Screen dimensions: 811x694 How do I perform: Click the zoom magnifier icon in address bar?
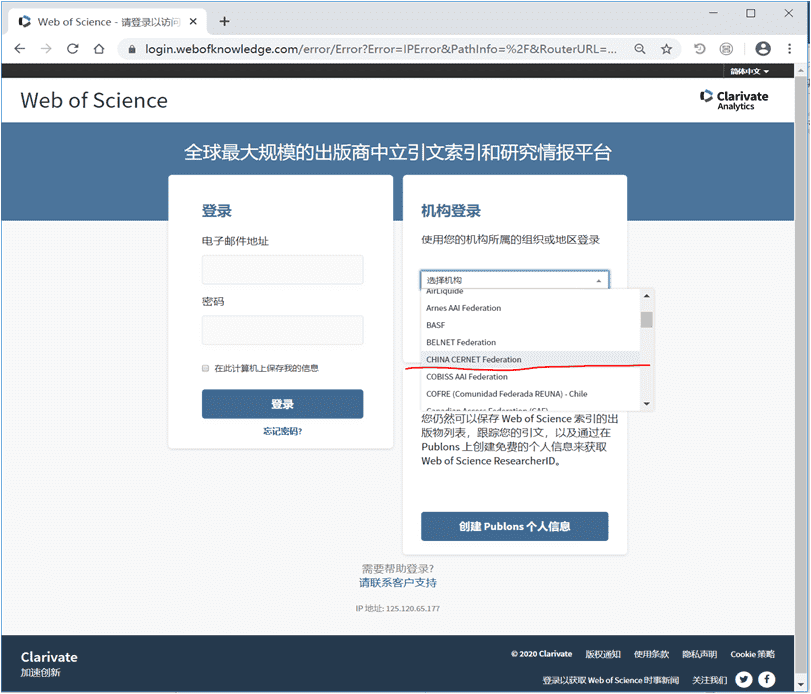pos(640,48)
